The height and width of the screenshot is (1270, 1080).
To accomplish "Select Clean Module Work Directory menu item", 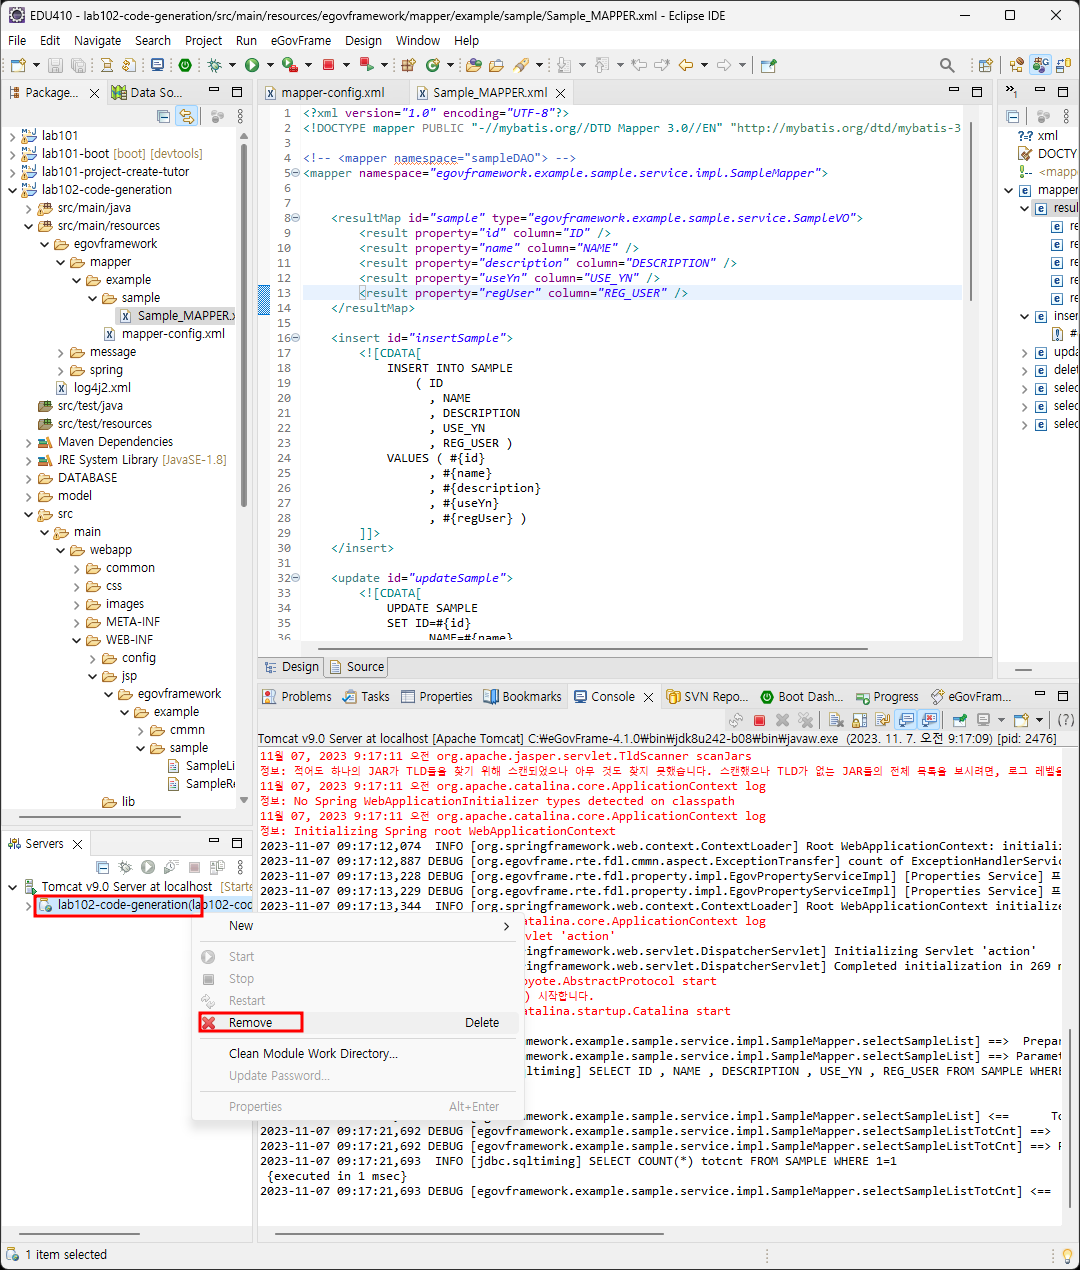I will [355, 1054].
